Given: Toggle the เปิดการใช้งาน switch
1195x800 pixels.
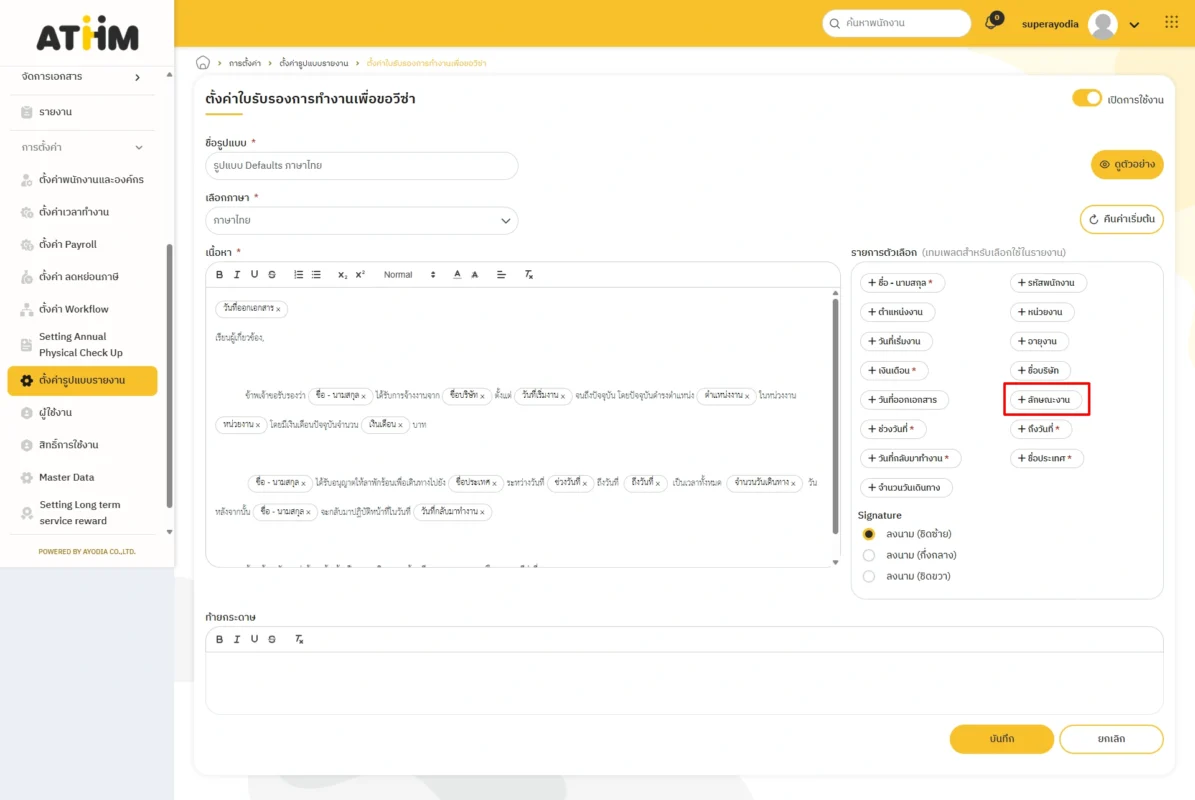Looking at the screenshot, I should click(1086, 98).
